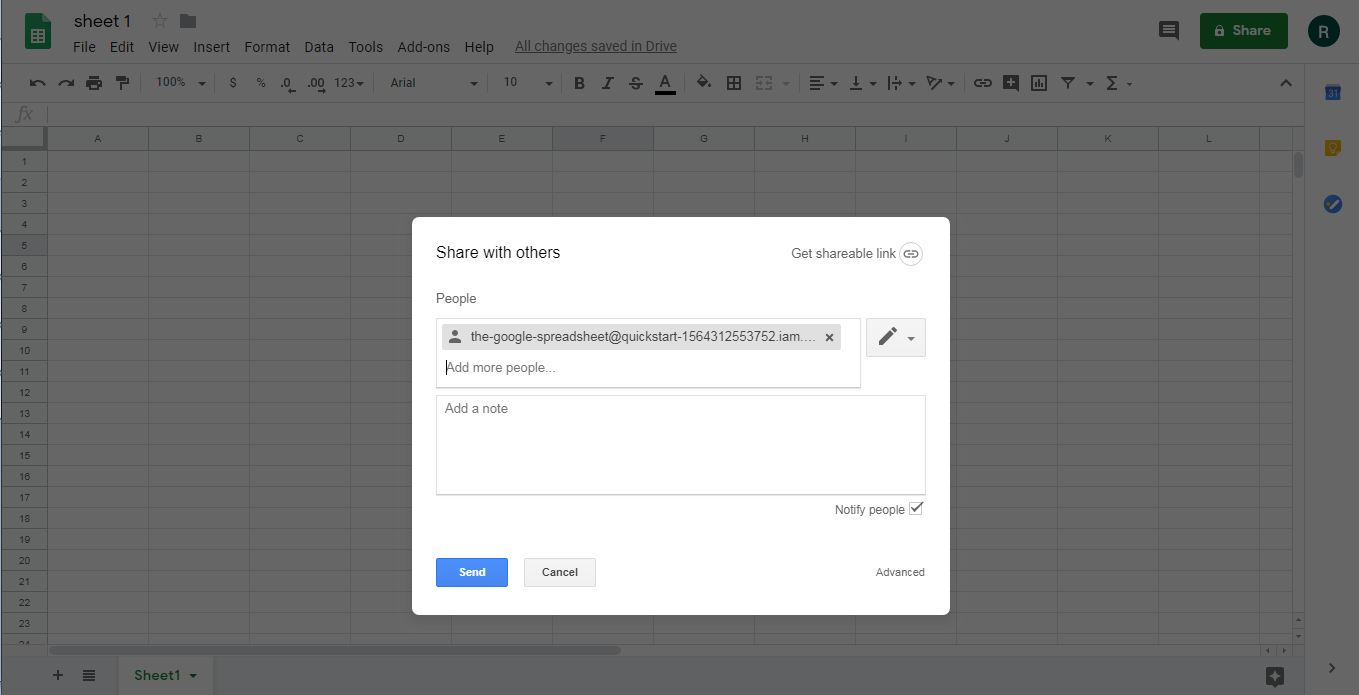The width and height of the screenshot is (1359, 695).
Task: Collapse the toolbar with up chevron
Action: point(1286,83)
